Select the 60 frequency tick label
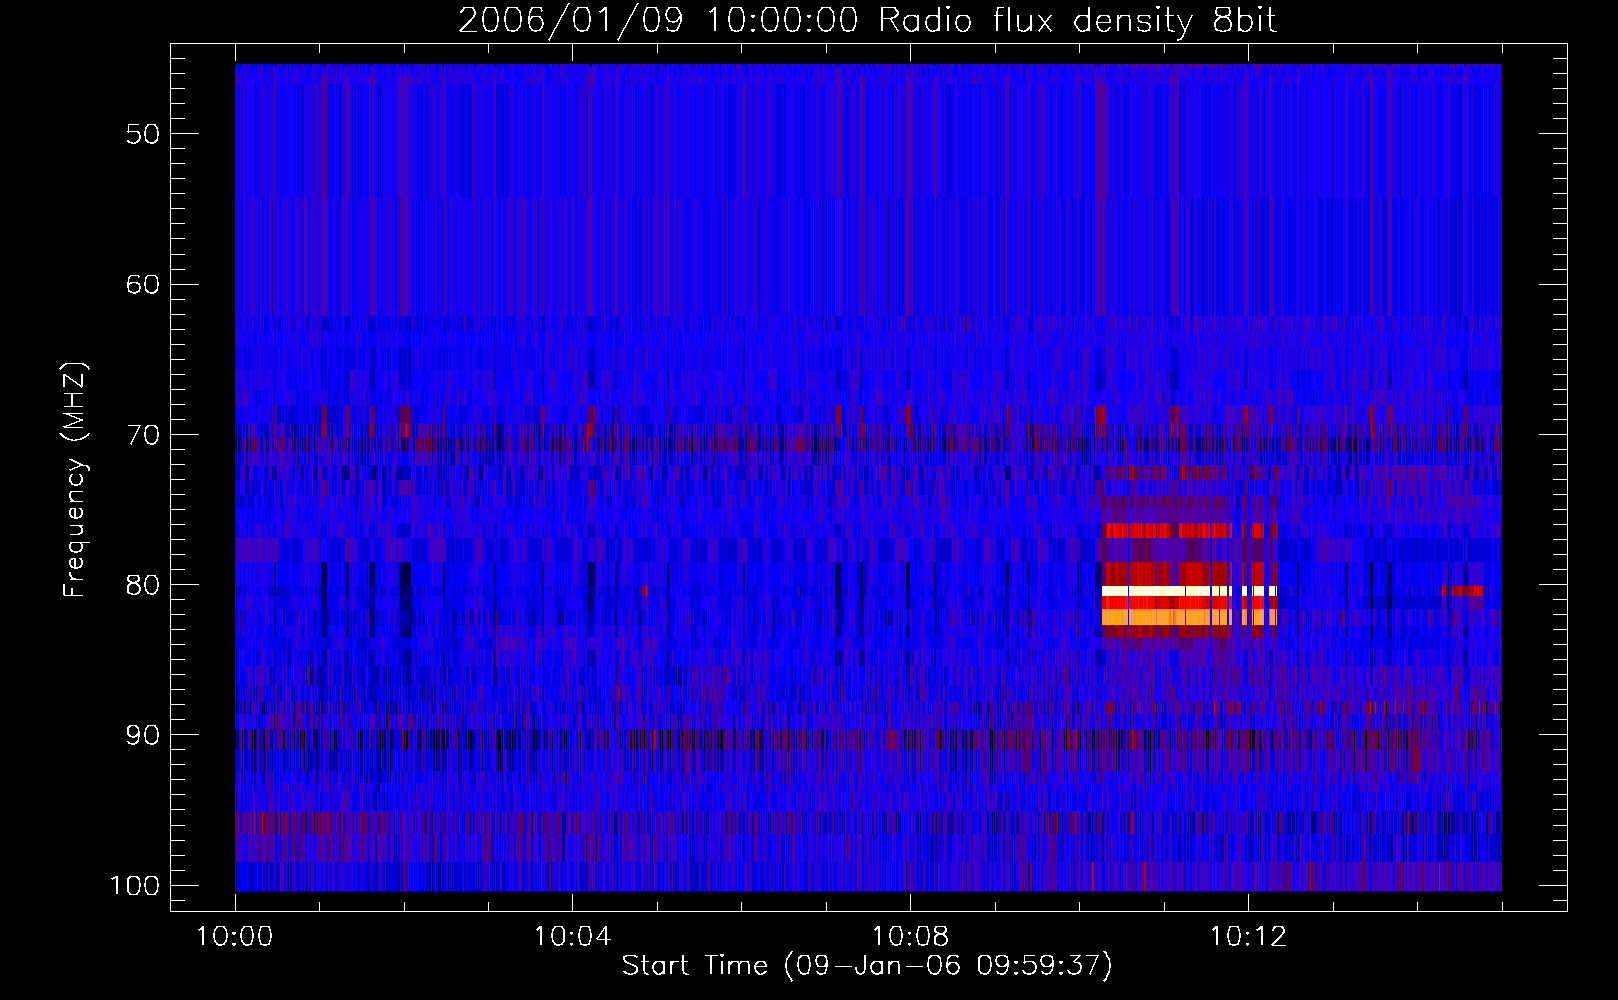Screen dimensions: 1618x1000 click(143, 284)
